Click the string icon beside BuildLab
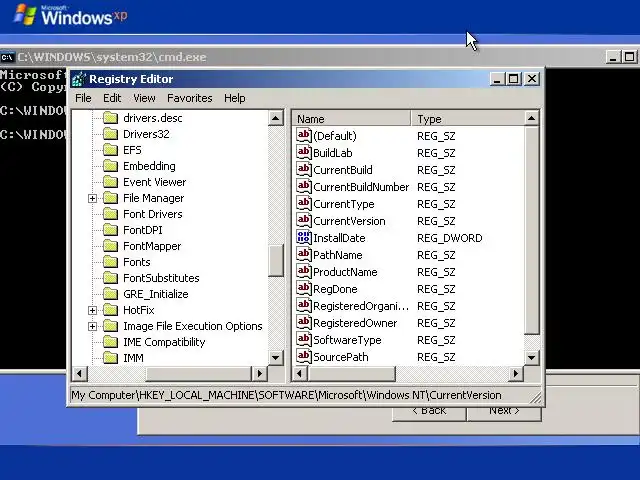 click(x=304, y=153)
